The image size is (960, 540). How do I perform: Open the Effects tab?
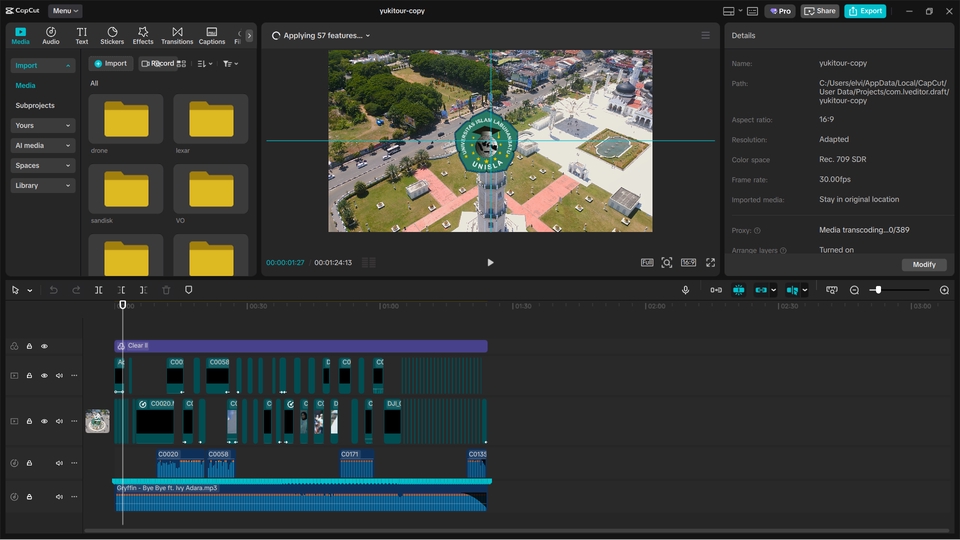[x=143, y=36]
